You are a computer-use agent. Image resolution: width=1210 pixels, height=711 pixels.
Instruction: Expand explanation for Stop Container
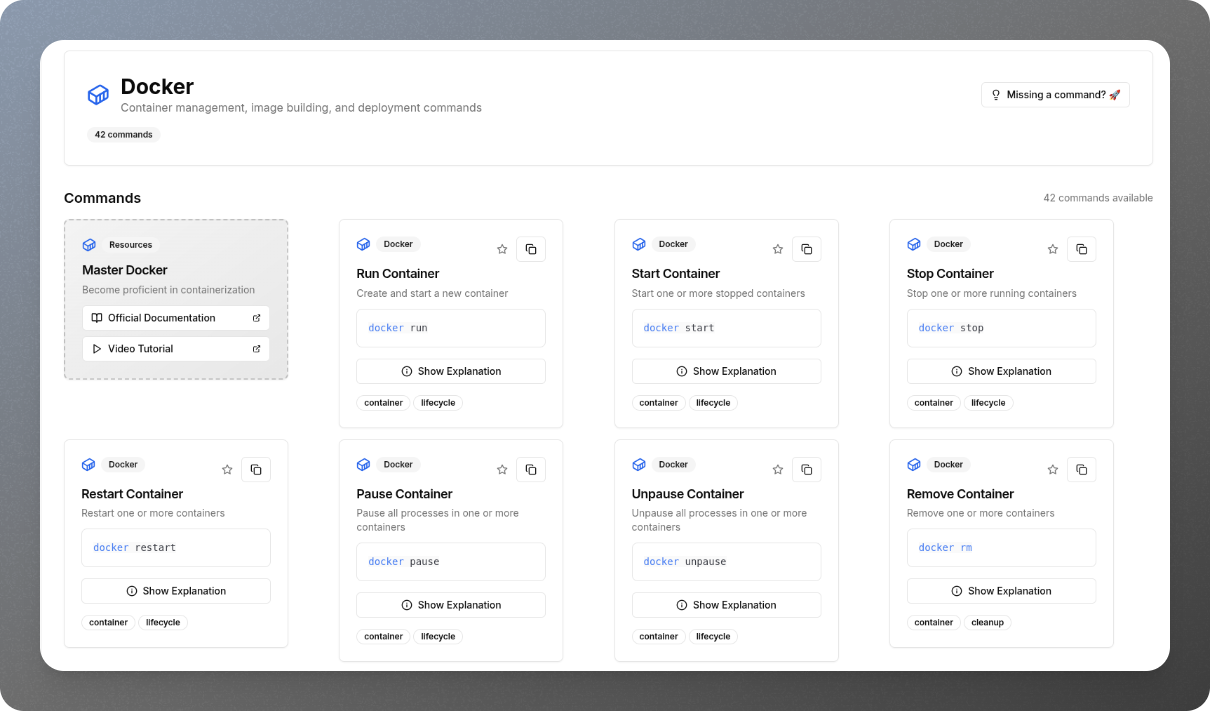tap(1001, 371)
